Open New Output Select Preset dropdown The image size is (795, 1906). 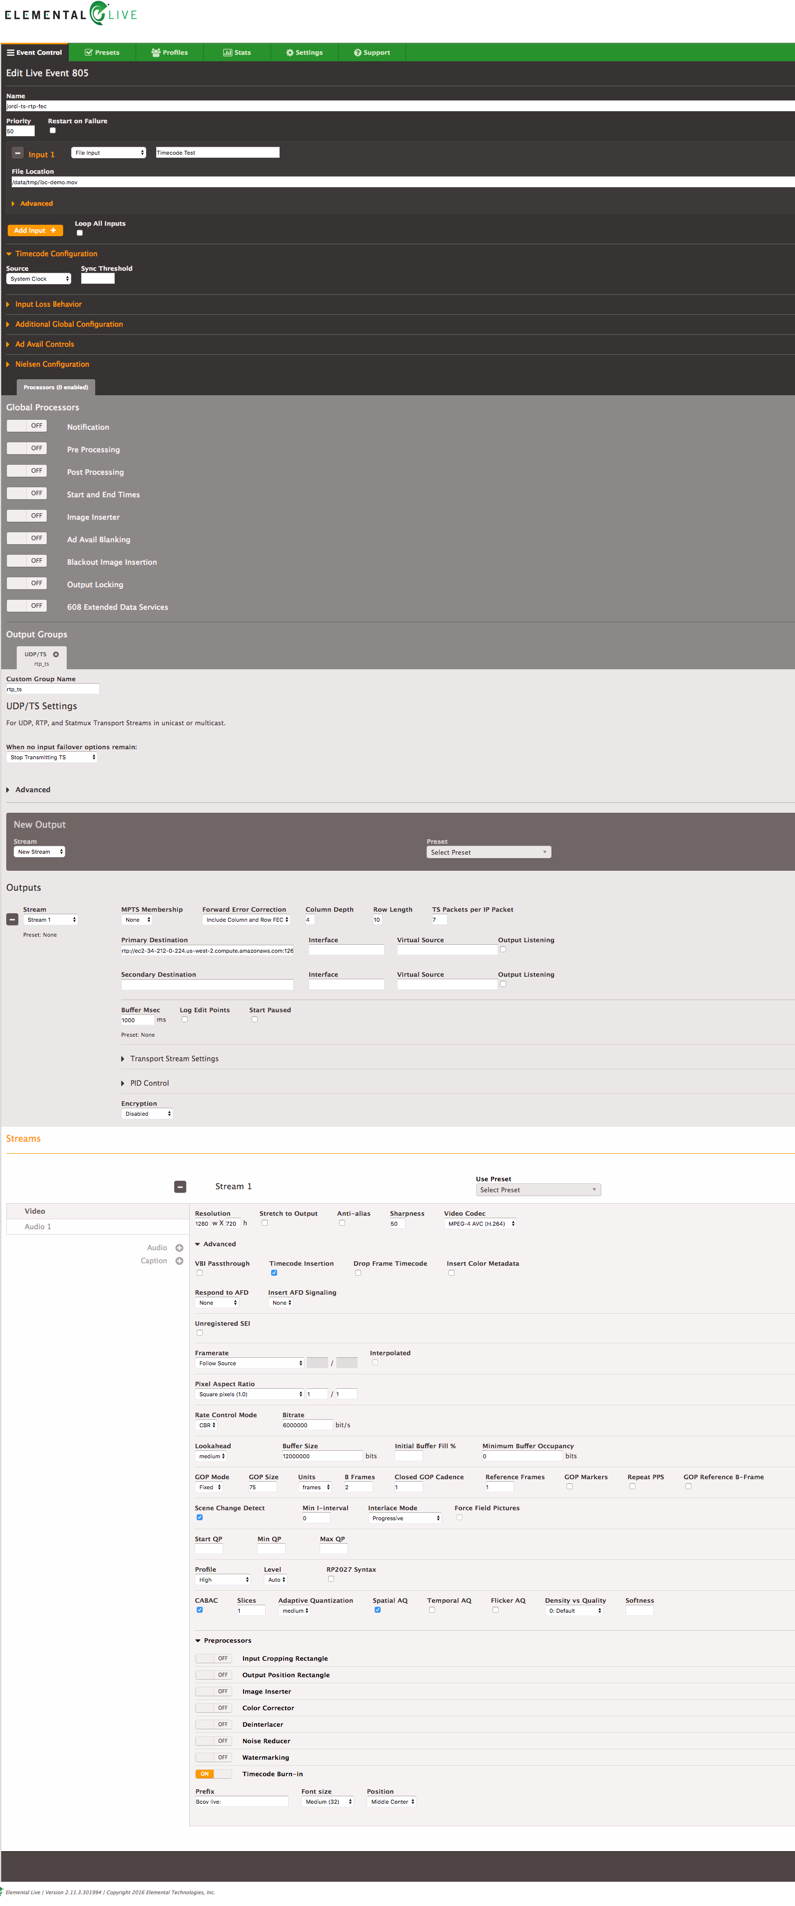tap(488, 852)
